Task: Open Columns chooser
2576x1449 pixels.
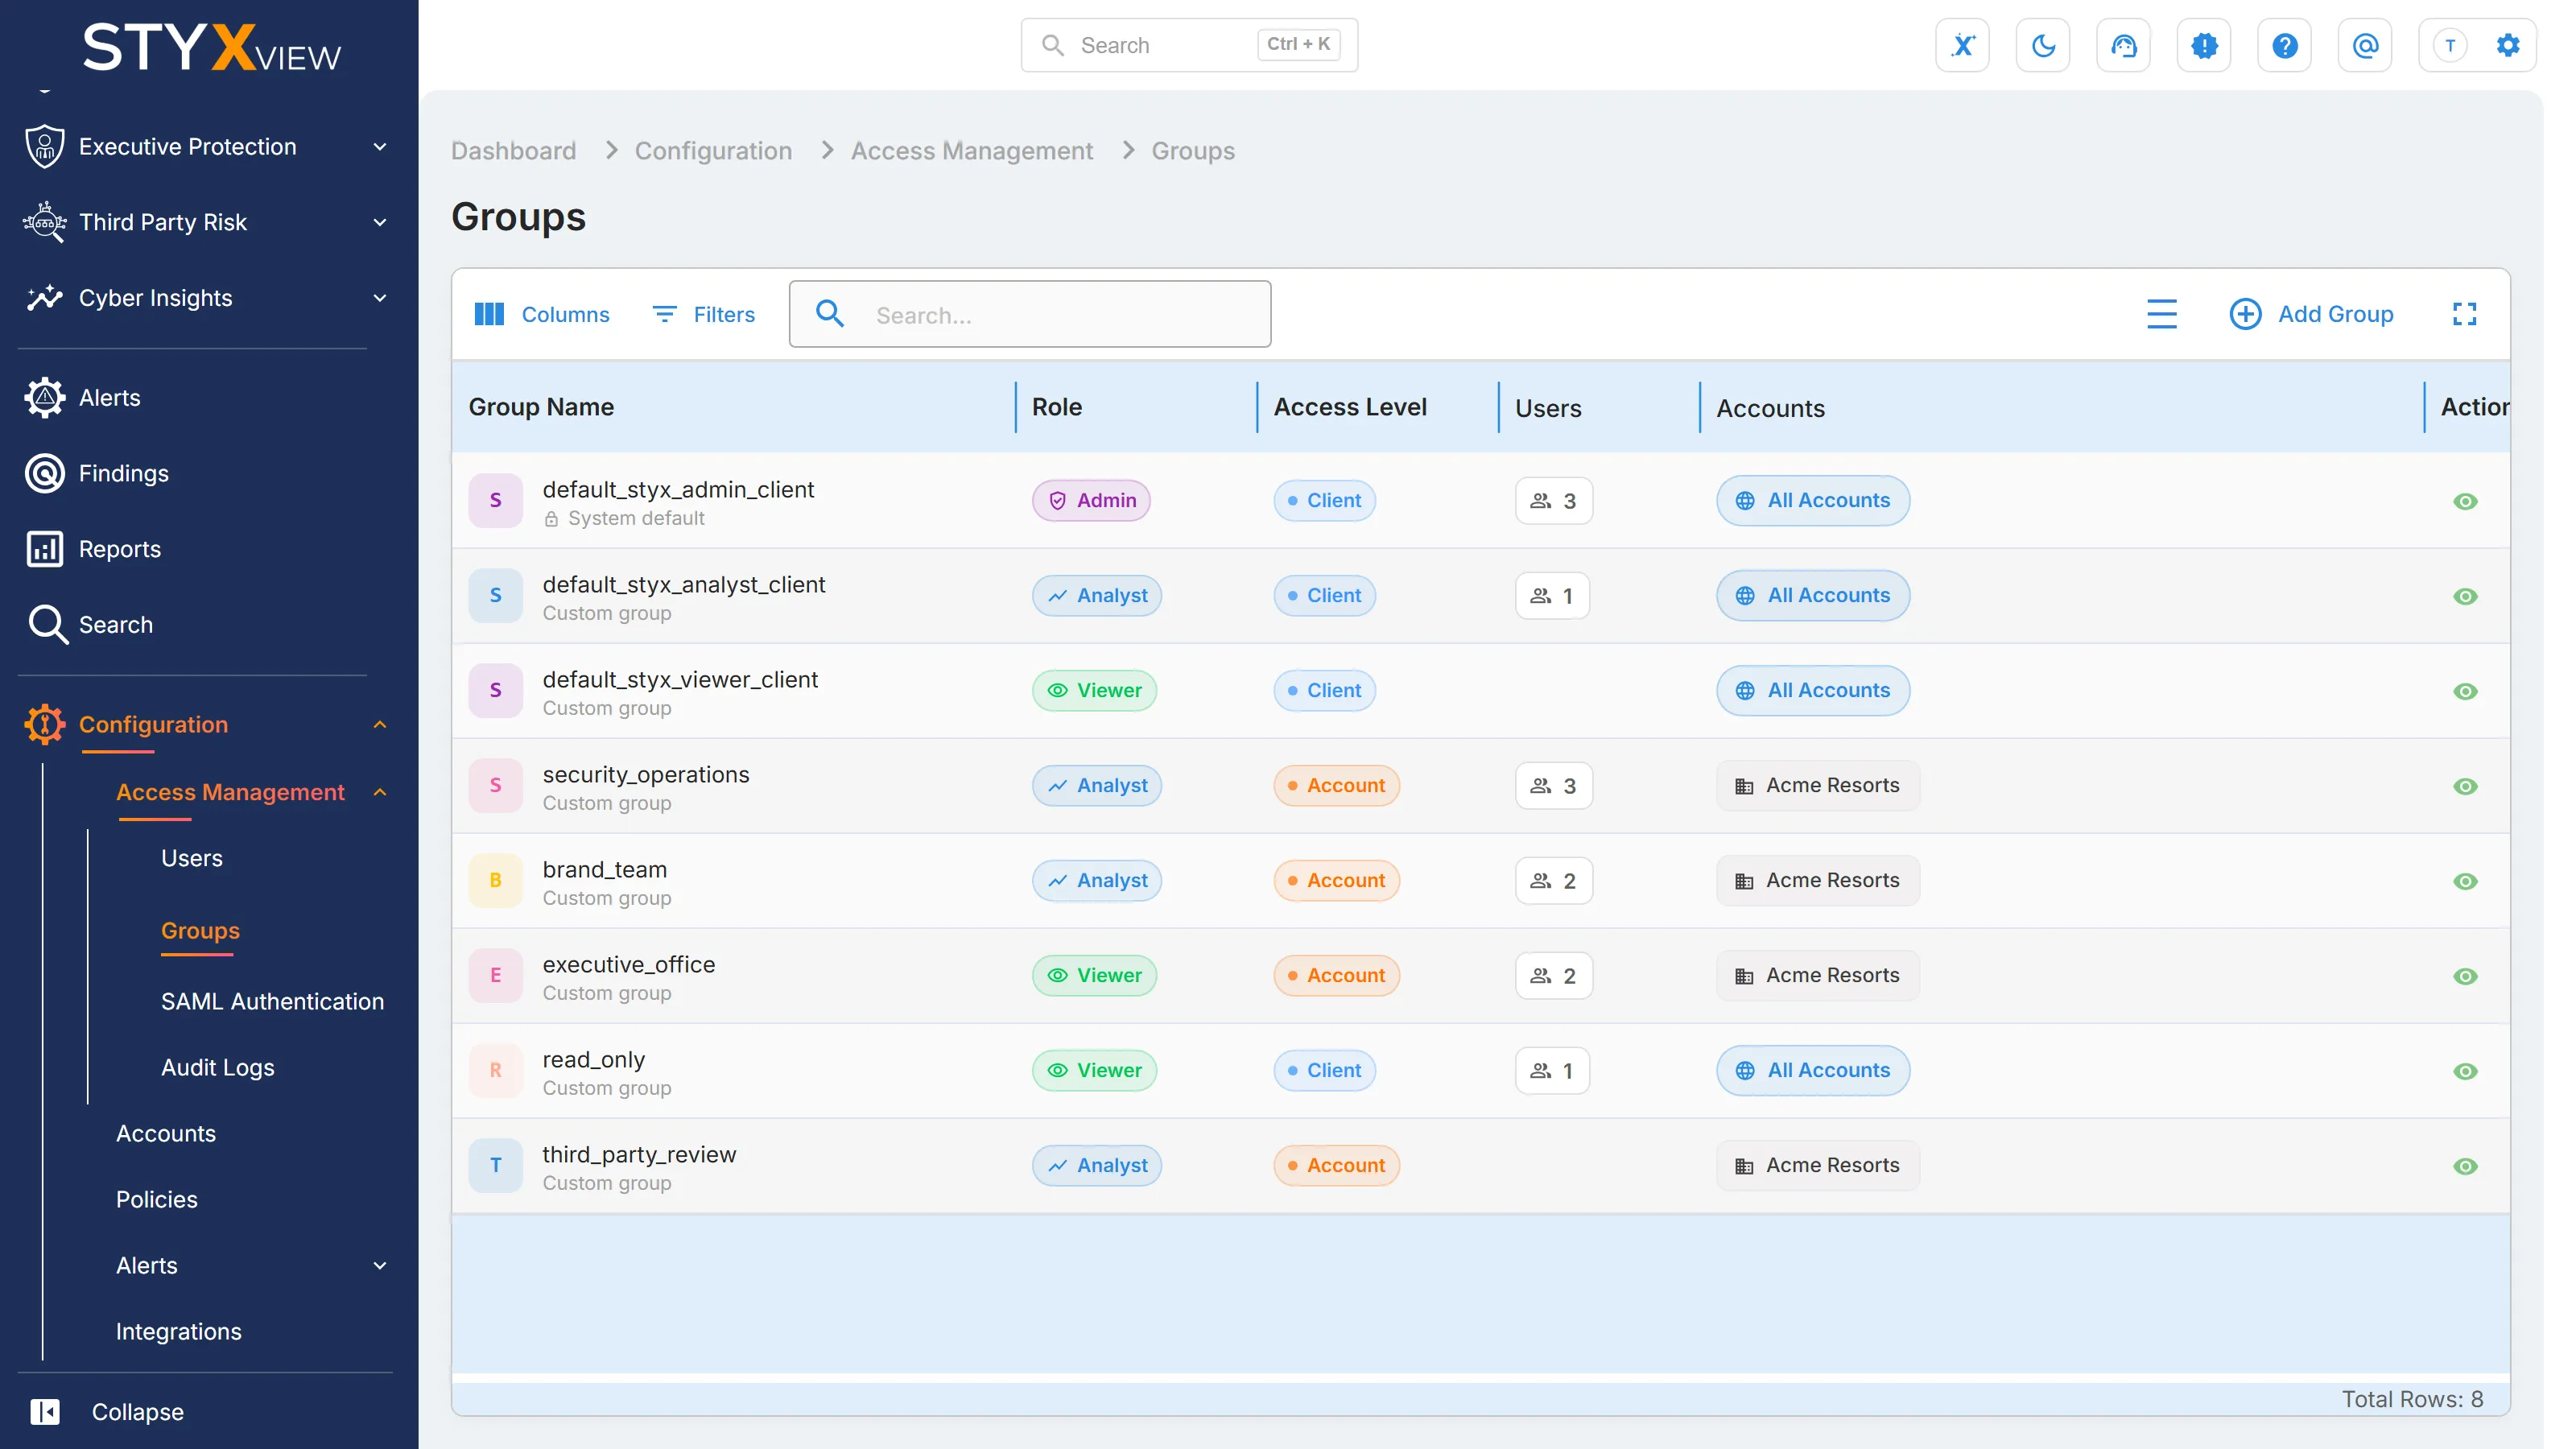Action: [x=541, y=314]
